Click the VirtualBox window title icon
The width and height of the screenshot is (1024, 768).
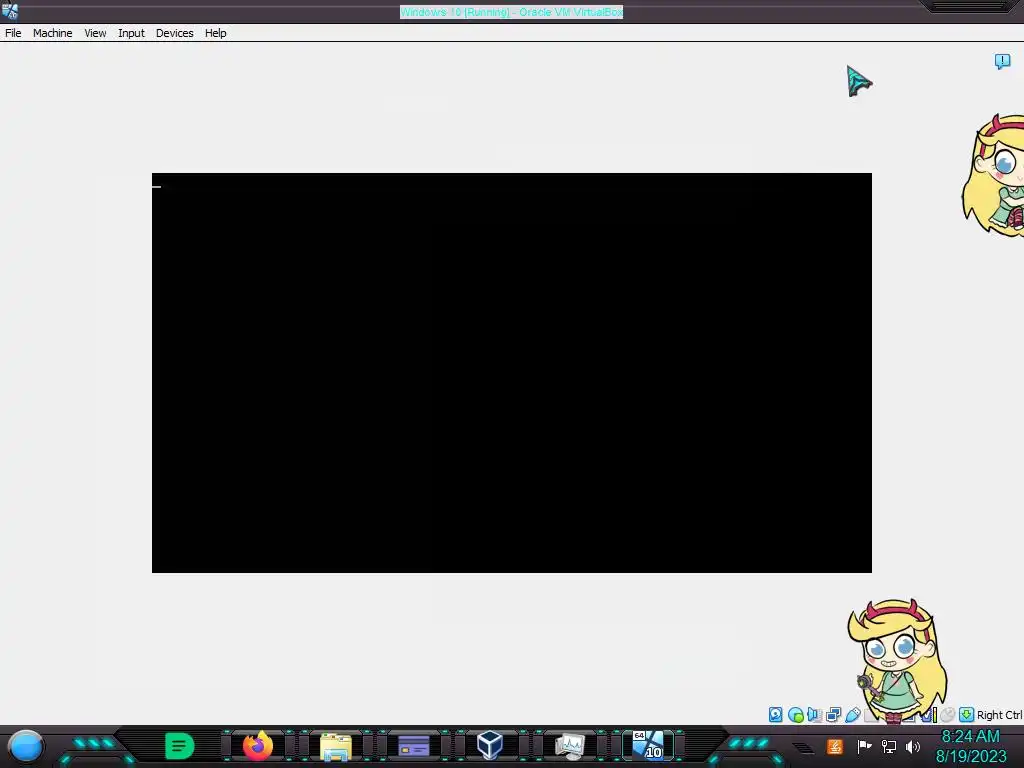[10, 11]
